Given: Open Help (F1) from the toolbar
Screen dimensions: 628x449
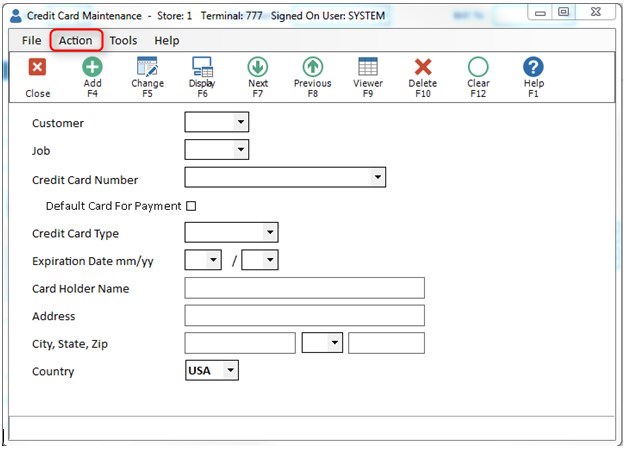Looking at the screenshot, I should (x=533, y=68).
